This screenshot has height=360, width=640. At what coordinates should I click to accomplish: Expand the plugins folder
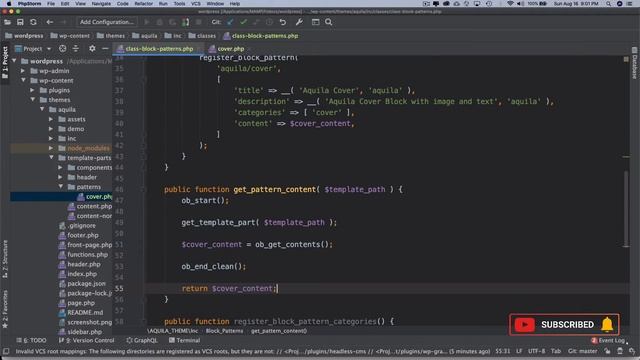[x=32, y=90]
